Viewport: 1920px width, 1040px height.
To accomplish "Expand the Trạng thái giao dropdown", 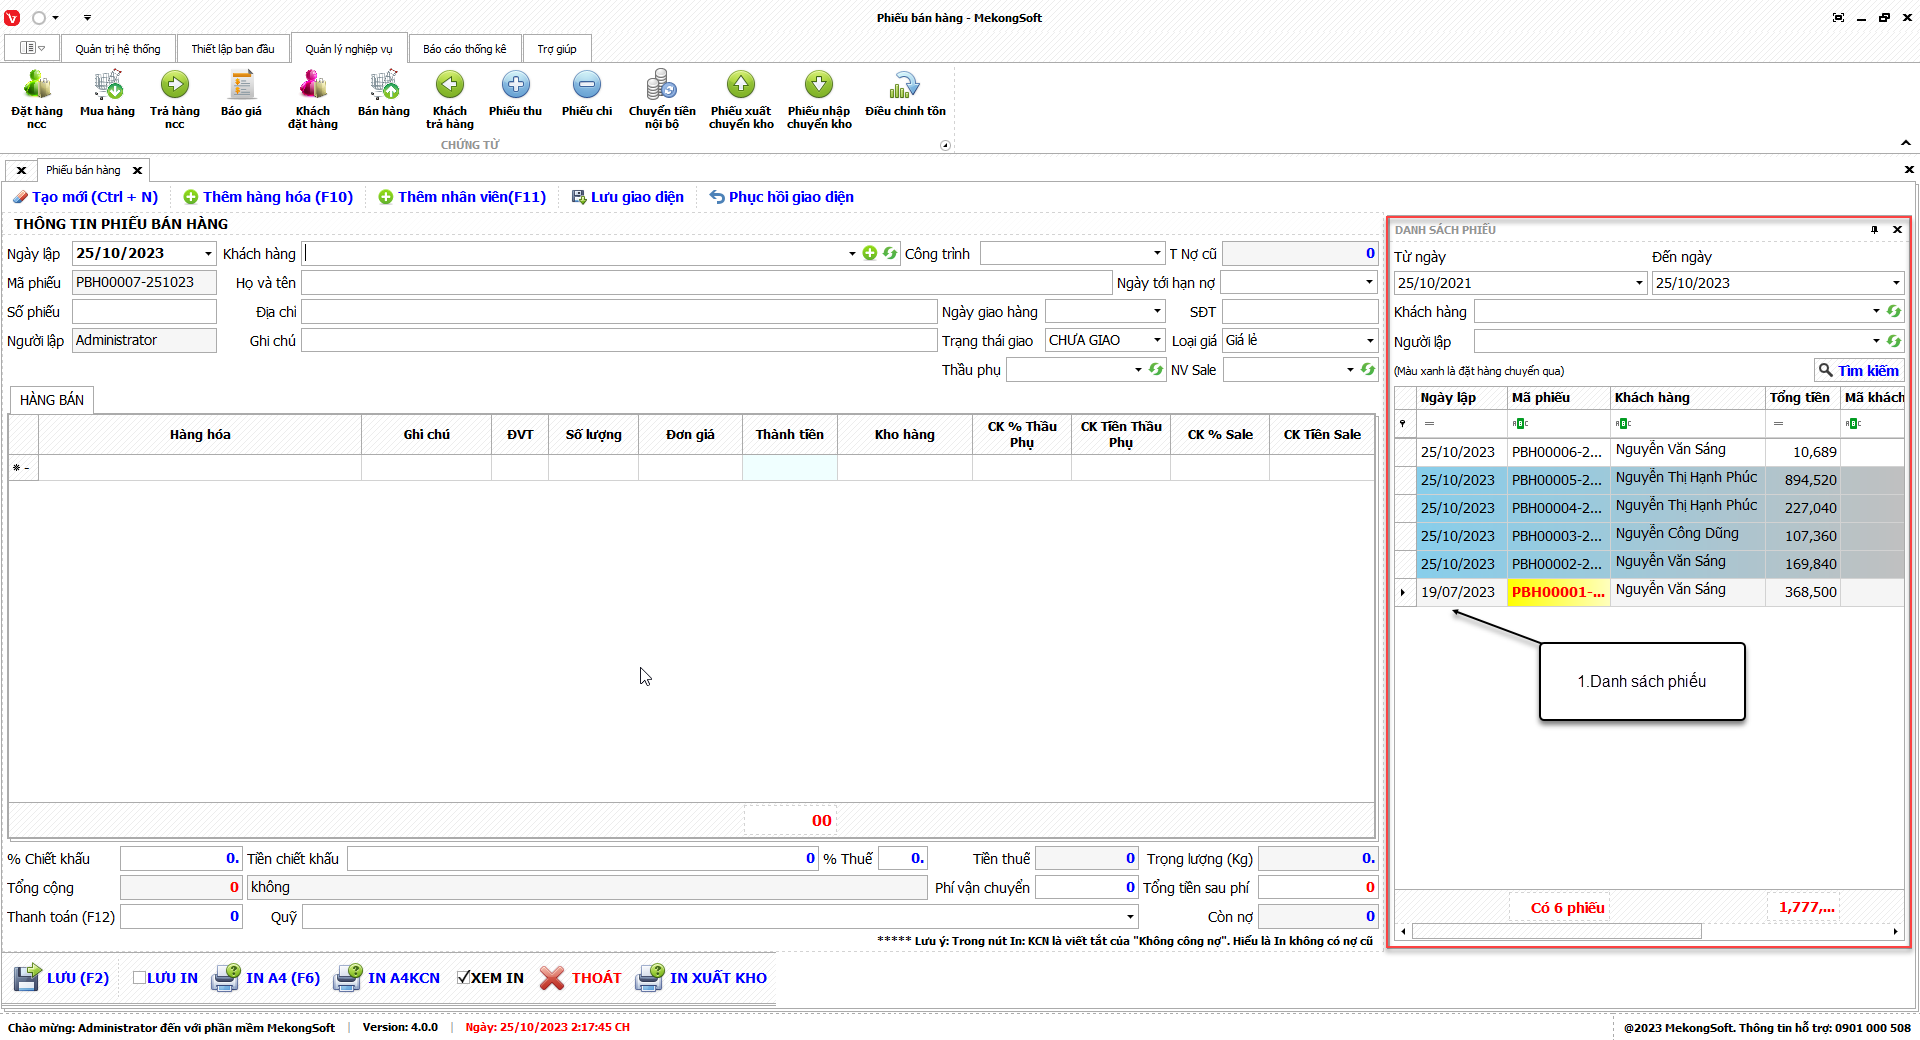I will click(1157, 341).
